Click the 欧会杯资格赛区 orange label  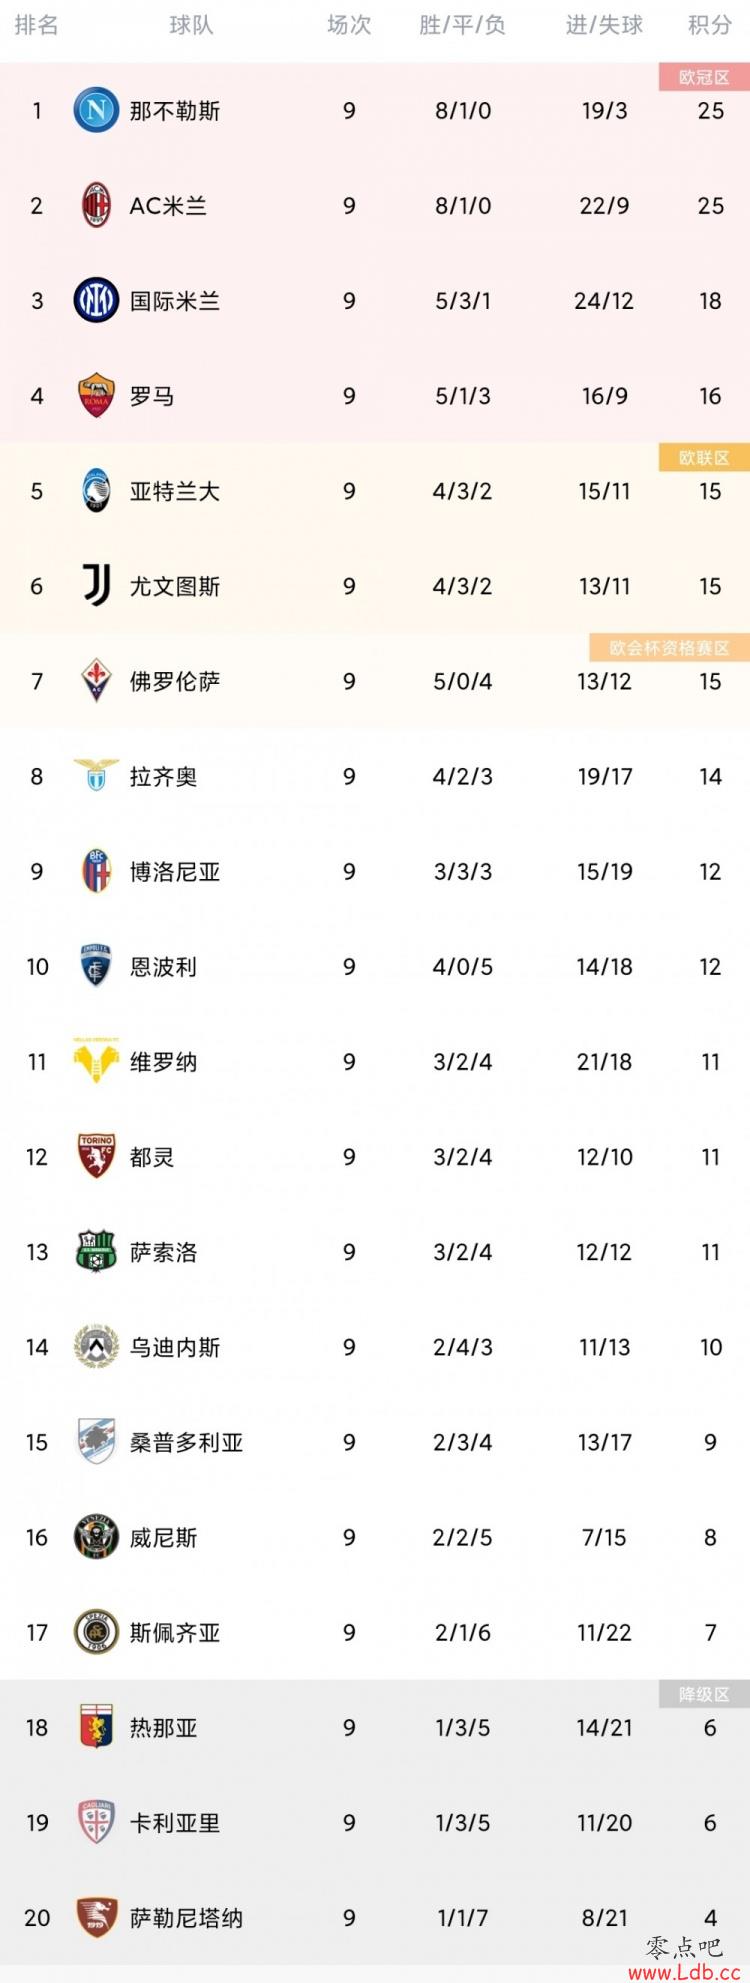pos(670,648)
